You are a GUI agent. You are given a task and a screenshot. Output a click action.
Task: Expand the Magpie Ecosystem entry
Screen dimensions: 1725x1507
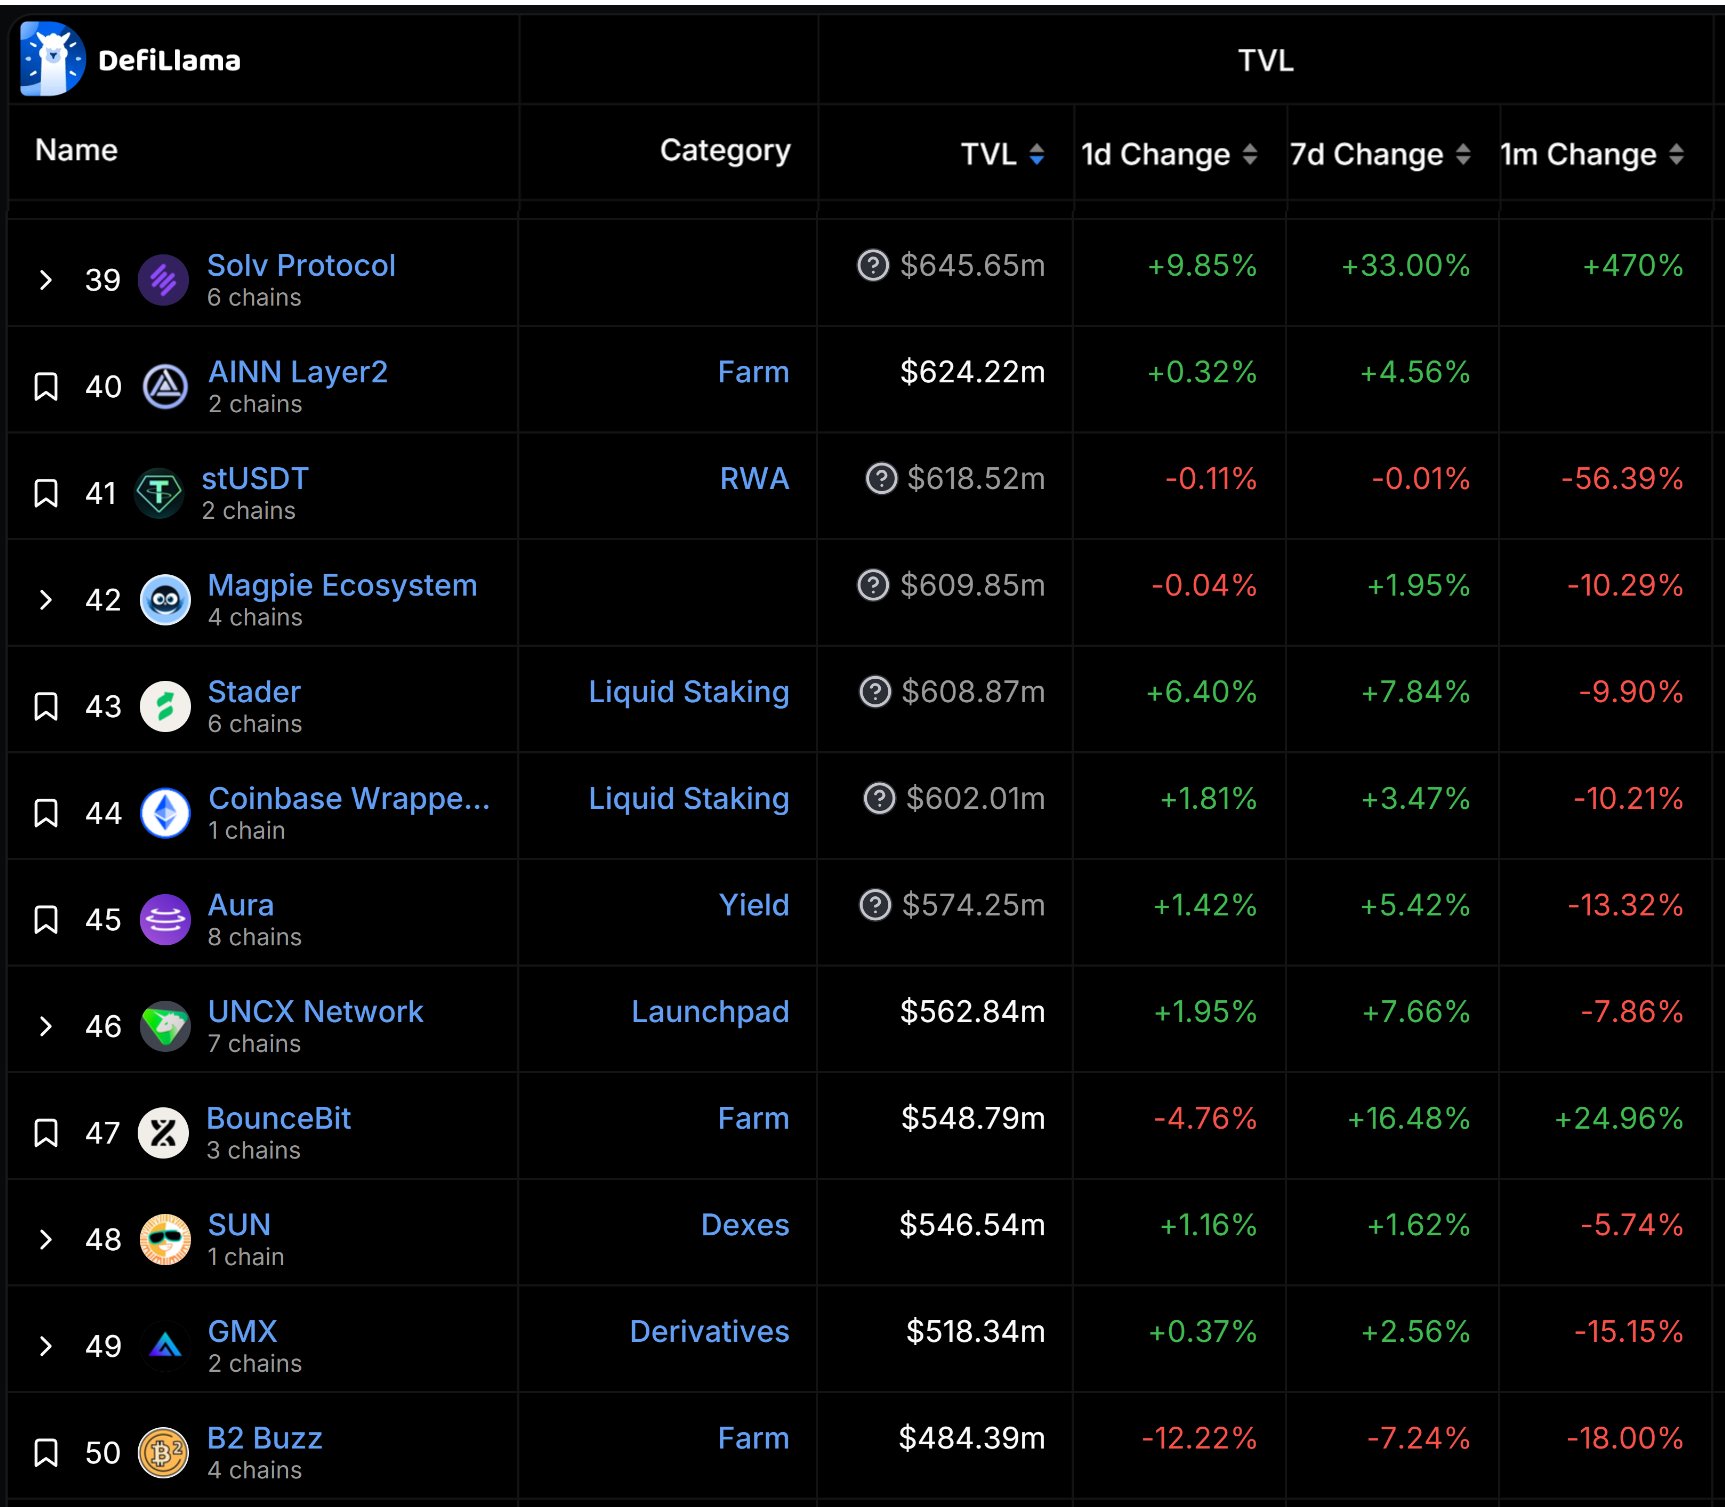point(46,599)
